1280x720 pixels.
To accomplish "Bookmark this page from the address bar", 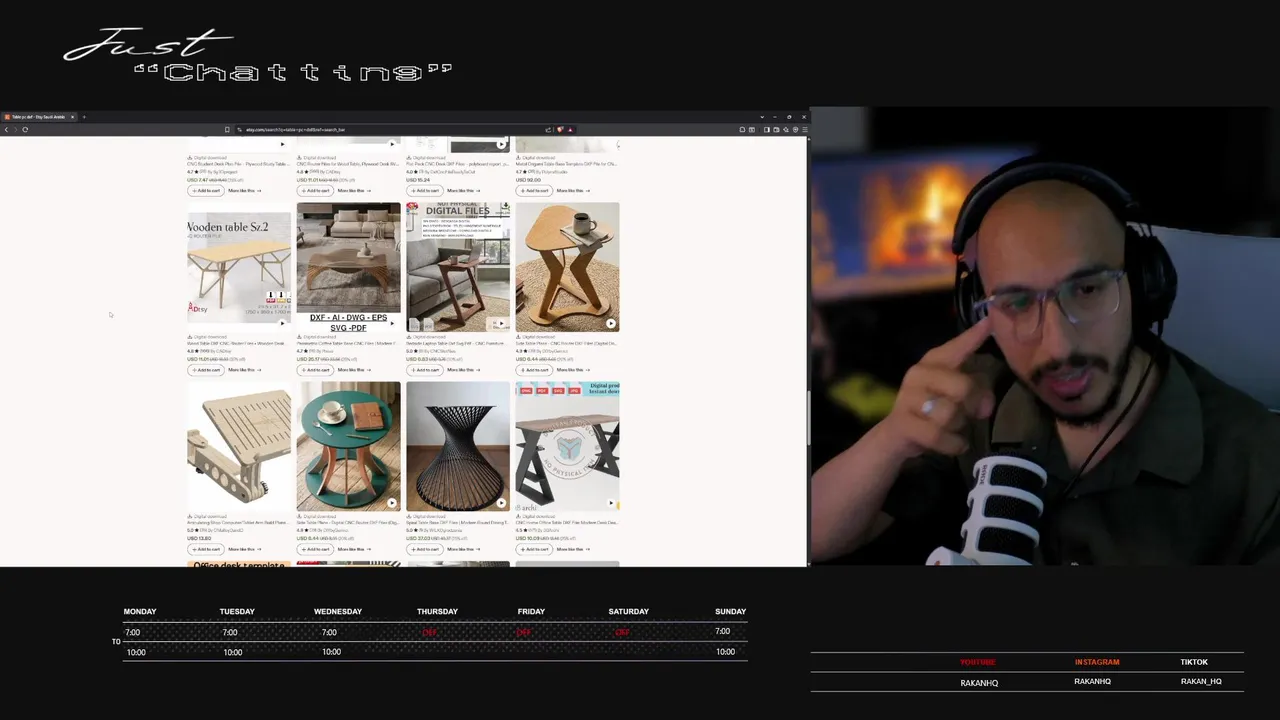I will tap(227, 129).
